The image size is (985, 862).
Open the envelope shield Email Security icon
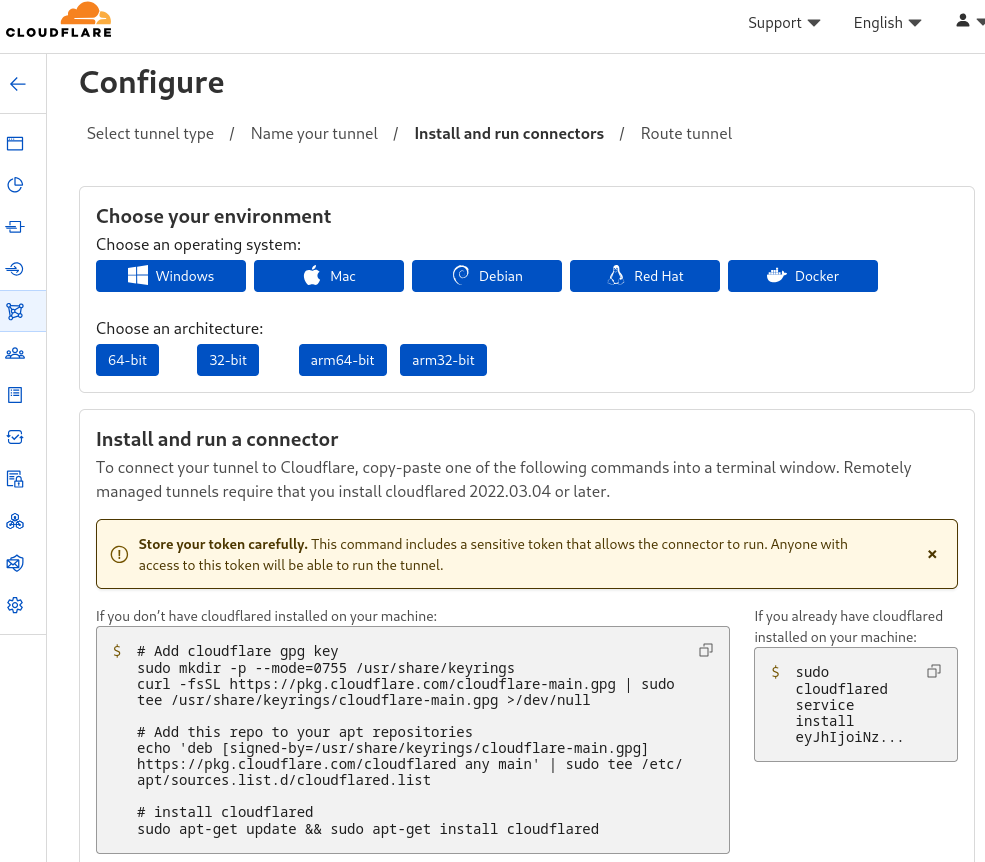[15, 564]
